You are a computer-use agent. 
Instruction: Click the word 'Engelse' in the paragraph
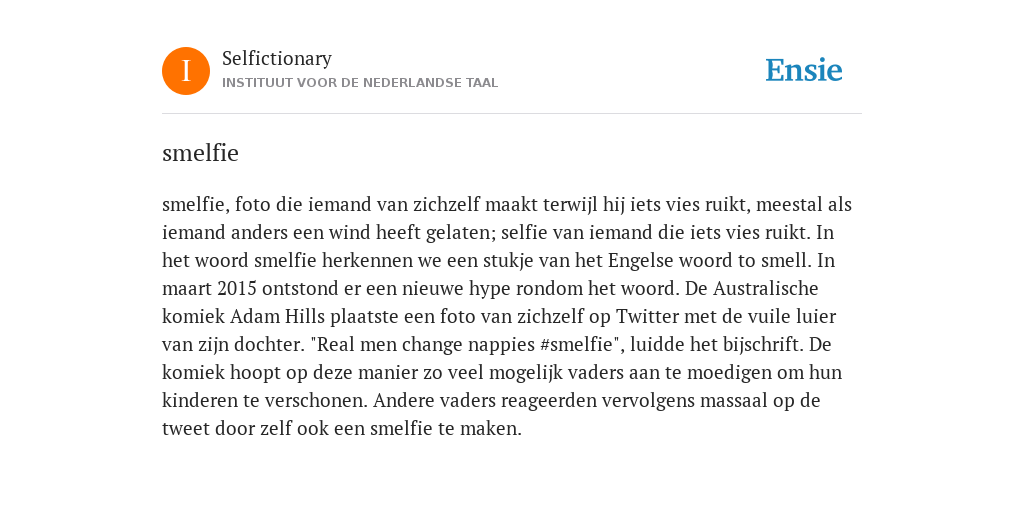pyautogui.click(x=641, y=261)
